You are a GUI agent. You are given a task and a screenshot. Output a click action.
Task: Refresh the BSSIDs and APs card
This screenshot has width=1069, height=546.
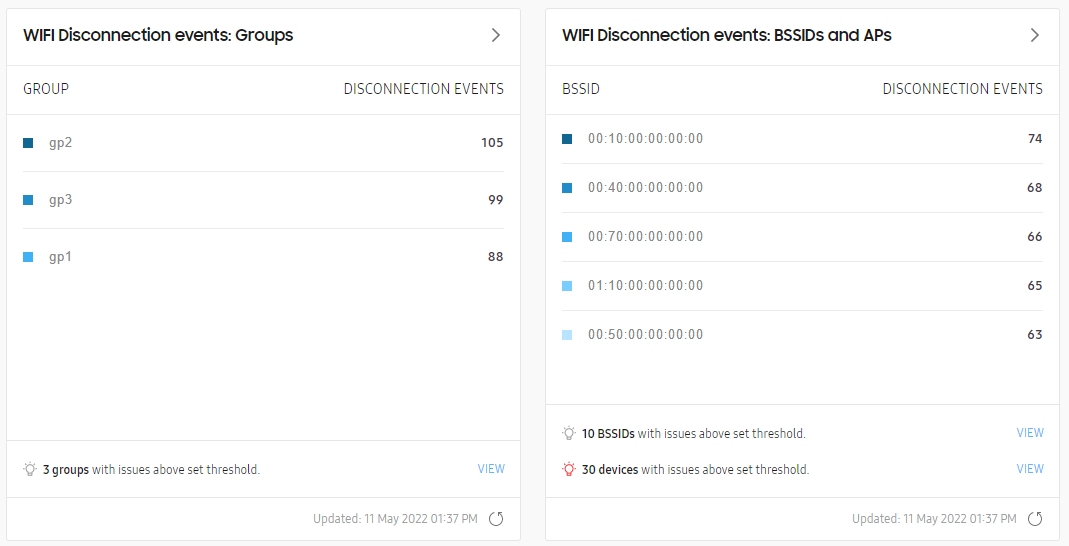click(1035, 519)
